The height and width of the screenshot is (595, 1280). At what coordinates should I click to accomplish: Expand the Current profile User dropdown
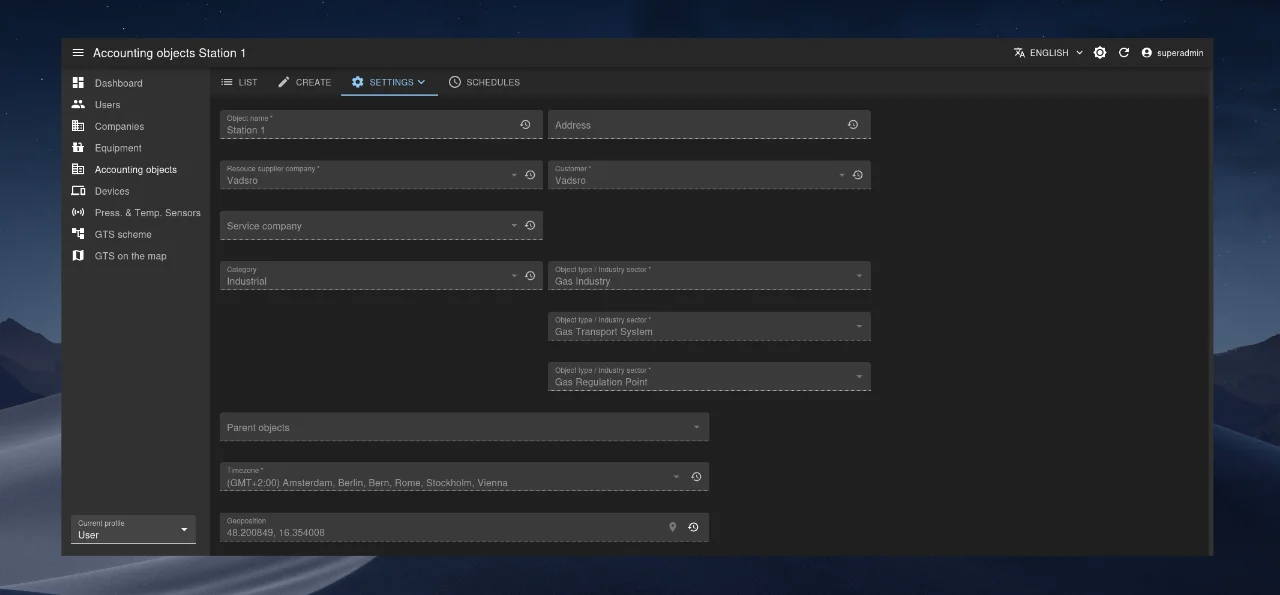131,530
